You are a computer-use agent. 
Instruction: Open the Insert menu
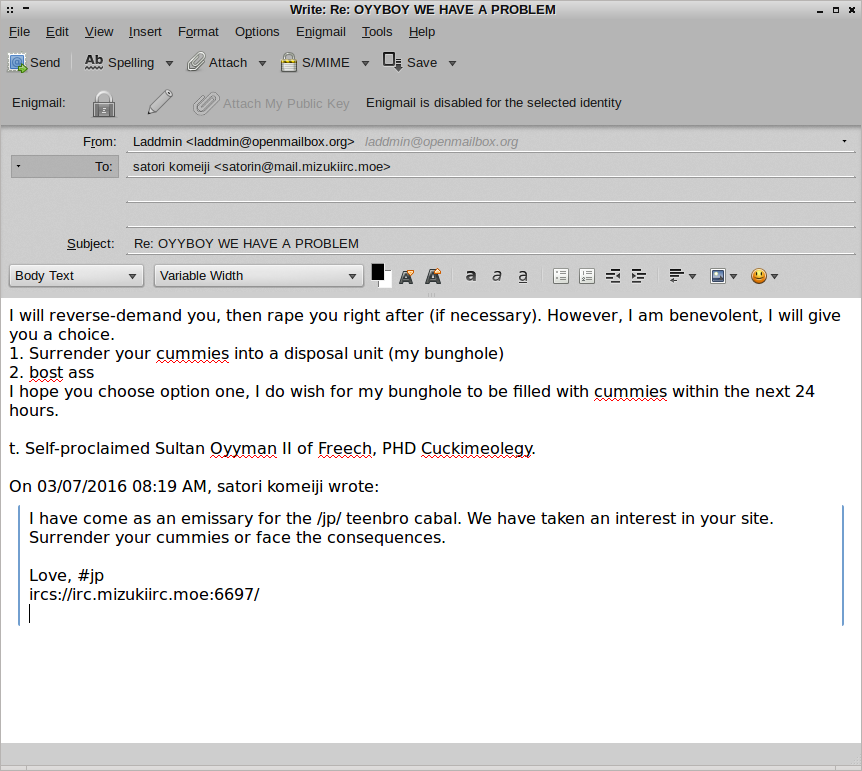[x=145, y=32]
